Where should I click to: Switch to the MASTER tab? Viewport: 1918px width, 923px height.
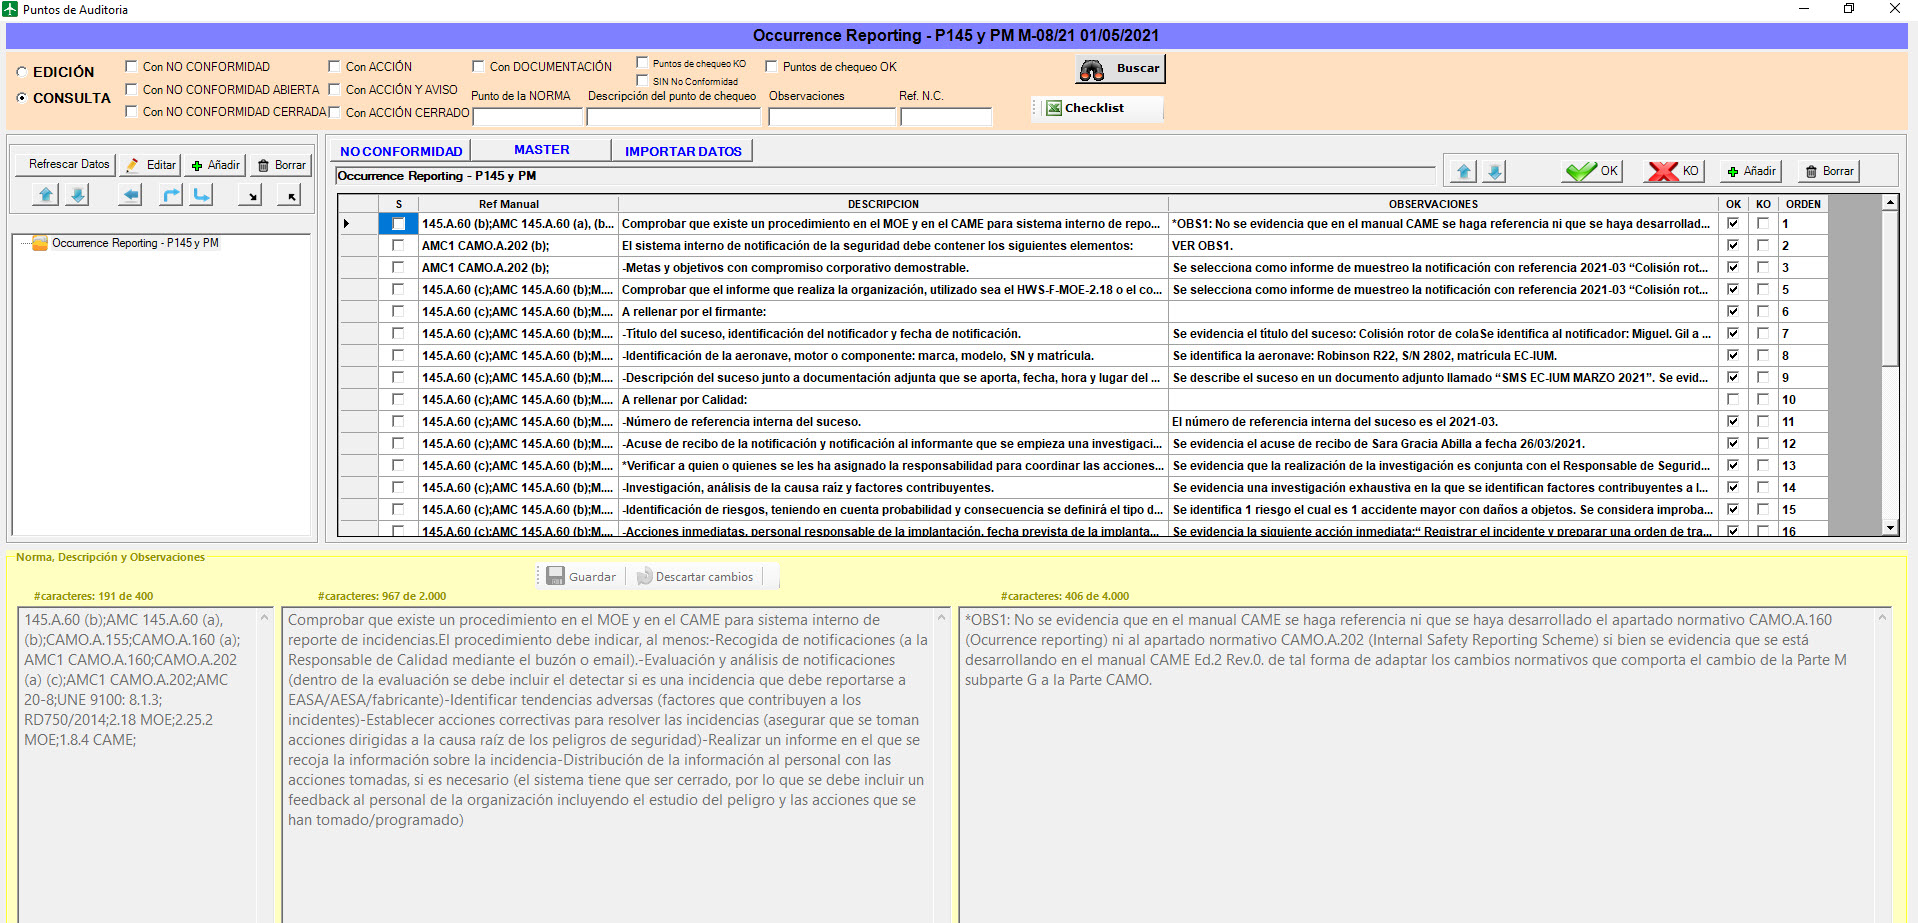[x=541, y=150]
